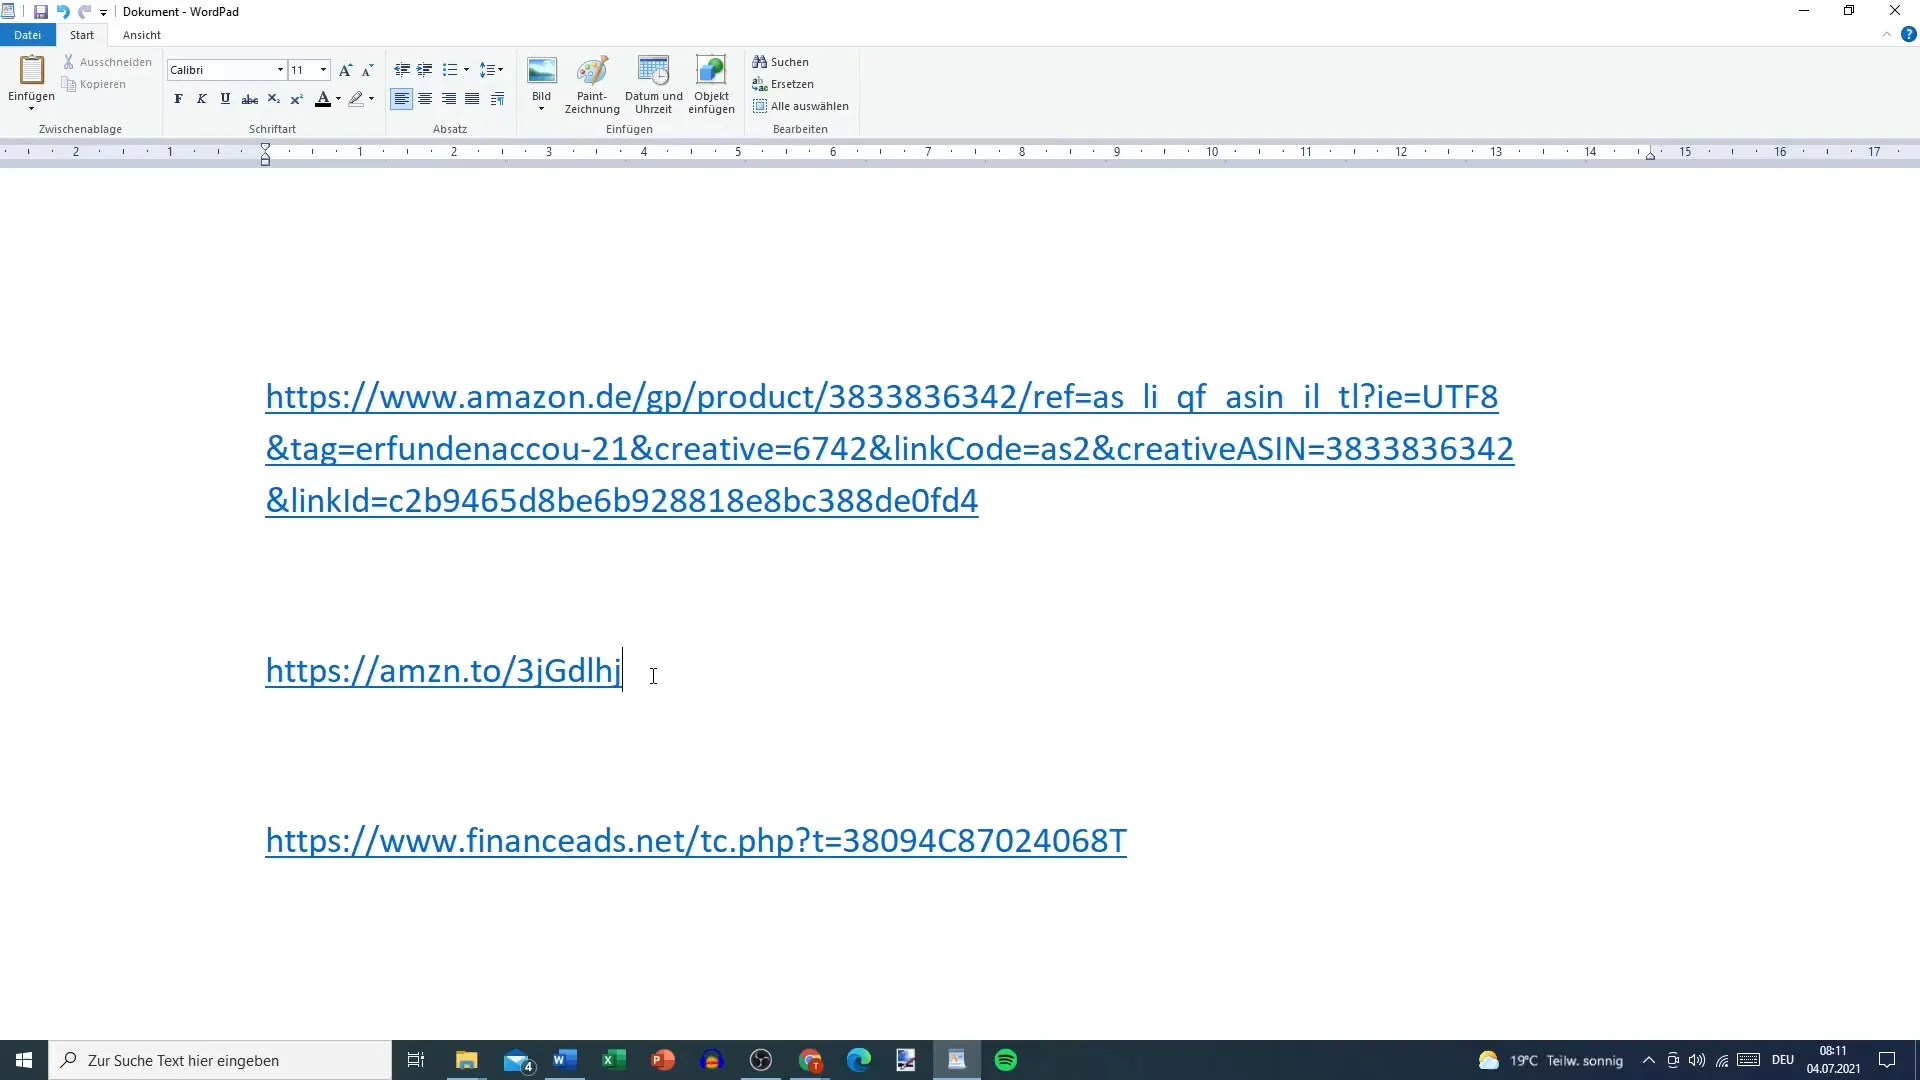Increase paragraph indent
The height and width of the screenshot is (1080, 1920).
(425, 70)
